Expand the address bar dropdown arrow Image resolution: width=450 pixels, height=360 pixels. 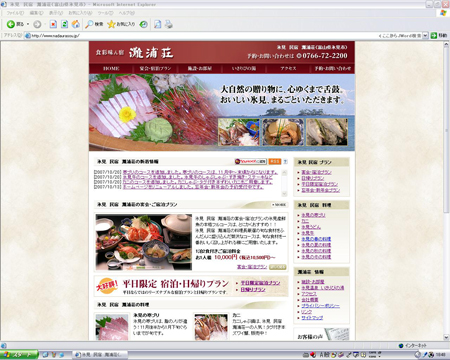coord(425,35)
